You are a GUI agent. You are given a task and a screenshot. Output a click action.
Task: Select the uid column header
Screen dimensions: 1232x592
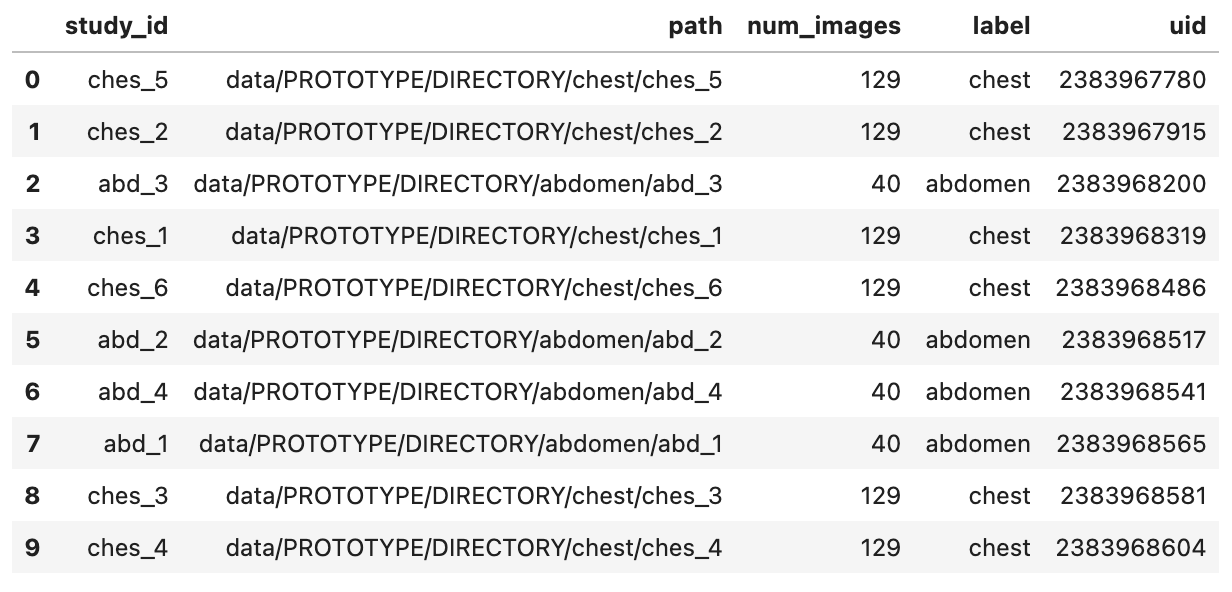[1187, 27]
